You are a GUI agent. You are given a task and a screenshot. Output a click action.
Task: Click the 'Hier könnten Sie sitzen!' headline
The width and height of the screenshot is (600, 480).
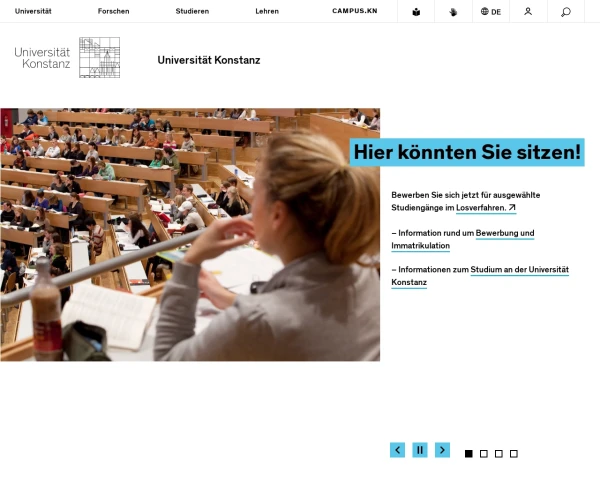467,152
